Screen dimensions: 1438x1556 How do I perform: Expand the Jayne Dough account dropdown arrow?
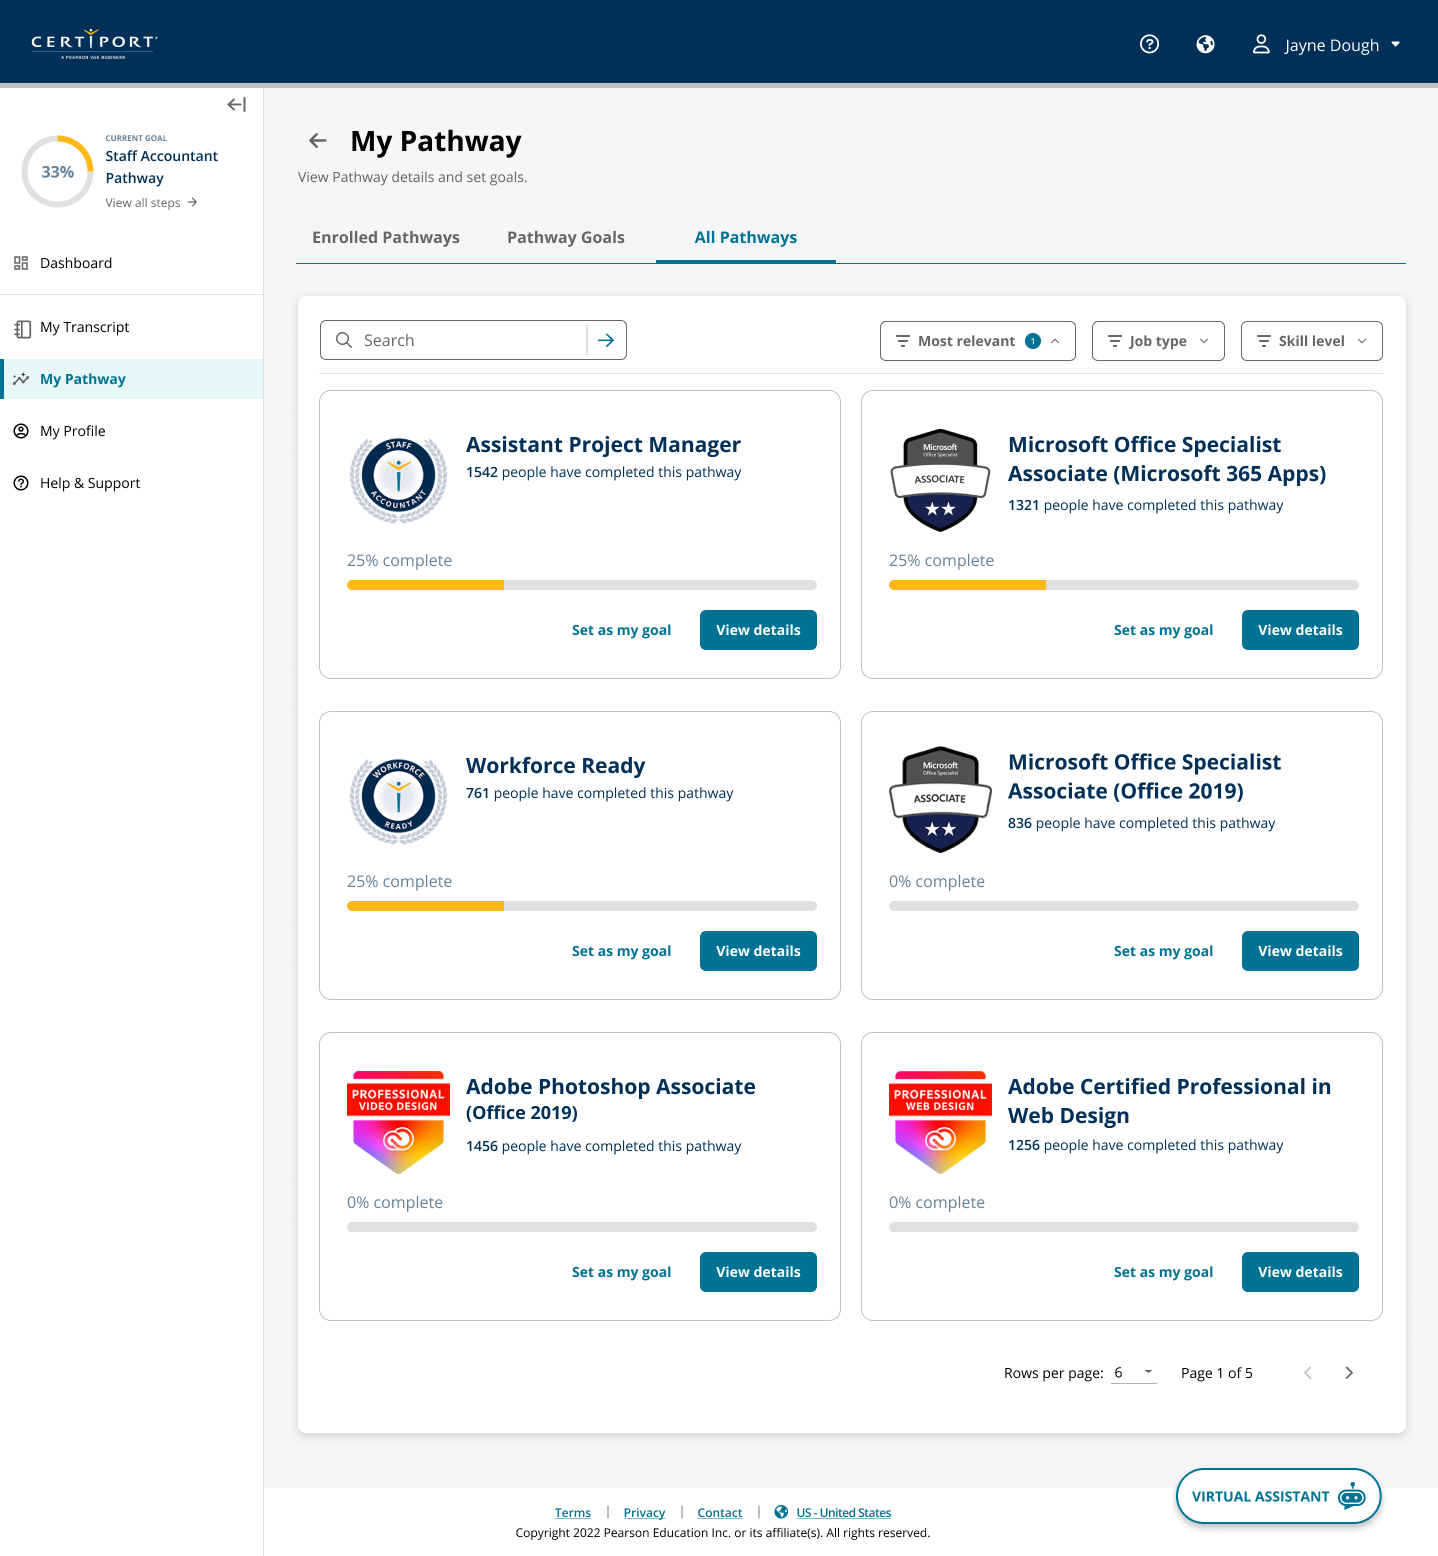(x=1396, y=44)
